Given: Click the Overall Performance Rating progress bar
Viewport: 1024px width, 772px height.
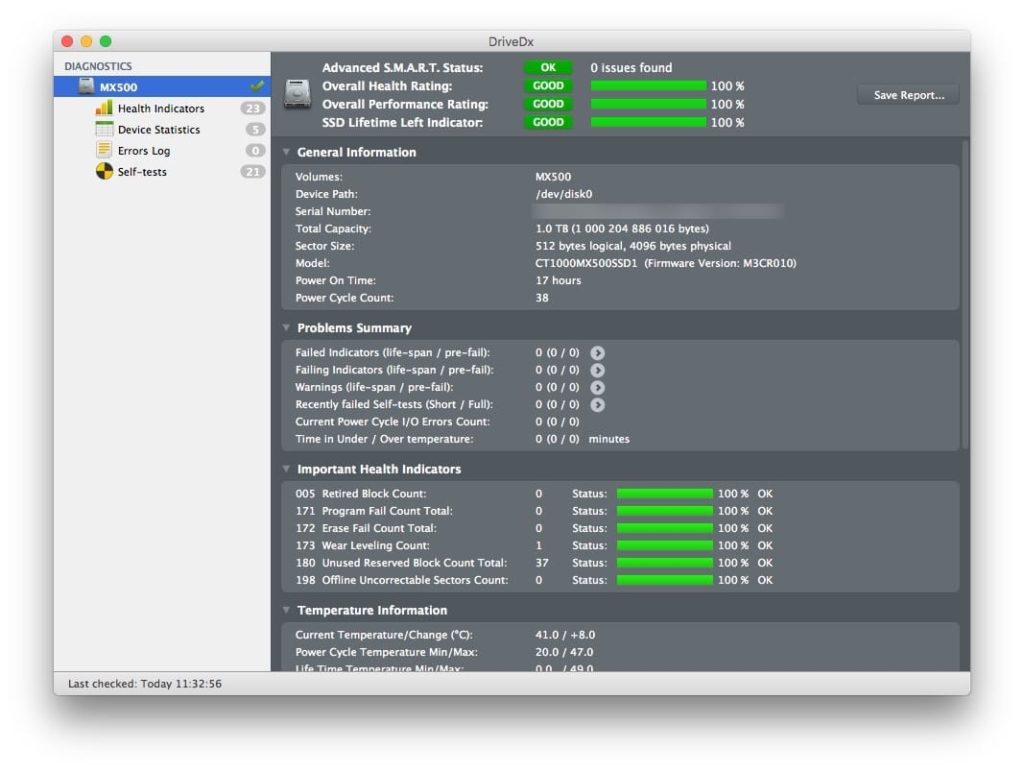Looking at the screenshot, I should click(x=648, y=104).
